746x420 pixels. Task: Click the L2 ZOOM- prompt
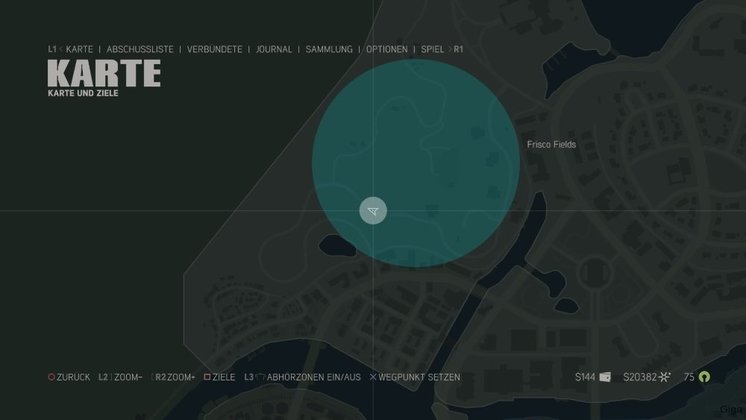click(120, 377)
